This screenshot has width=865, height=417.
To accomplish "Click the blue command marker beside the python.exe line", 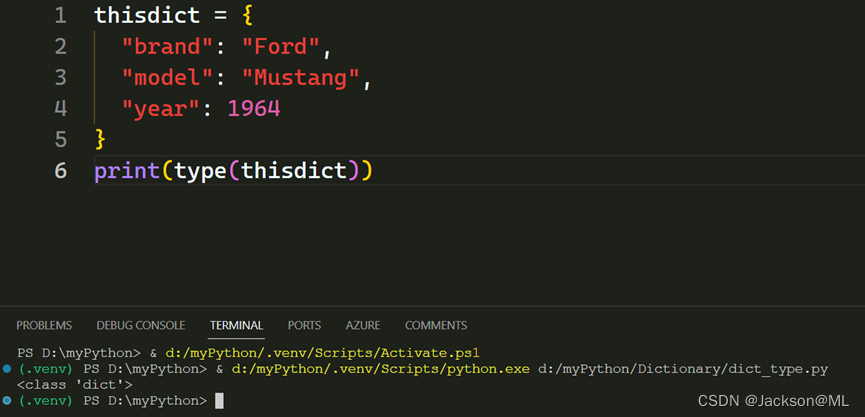I will tap(8, 369).
